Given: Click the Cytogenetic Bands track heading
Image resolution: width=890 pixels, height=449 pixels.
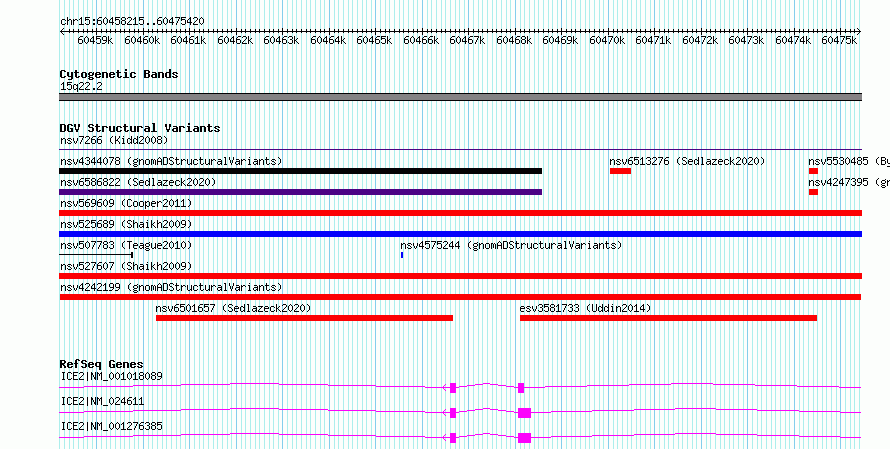Looking at the screenshot, I should tap(119, 74).
